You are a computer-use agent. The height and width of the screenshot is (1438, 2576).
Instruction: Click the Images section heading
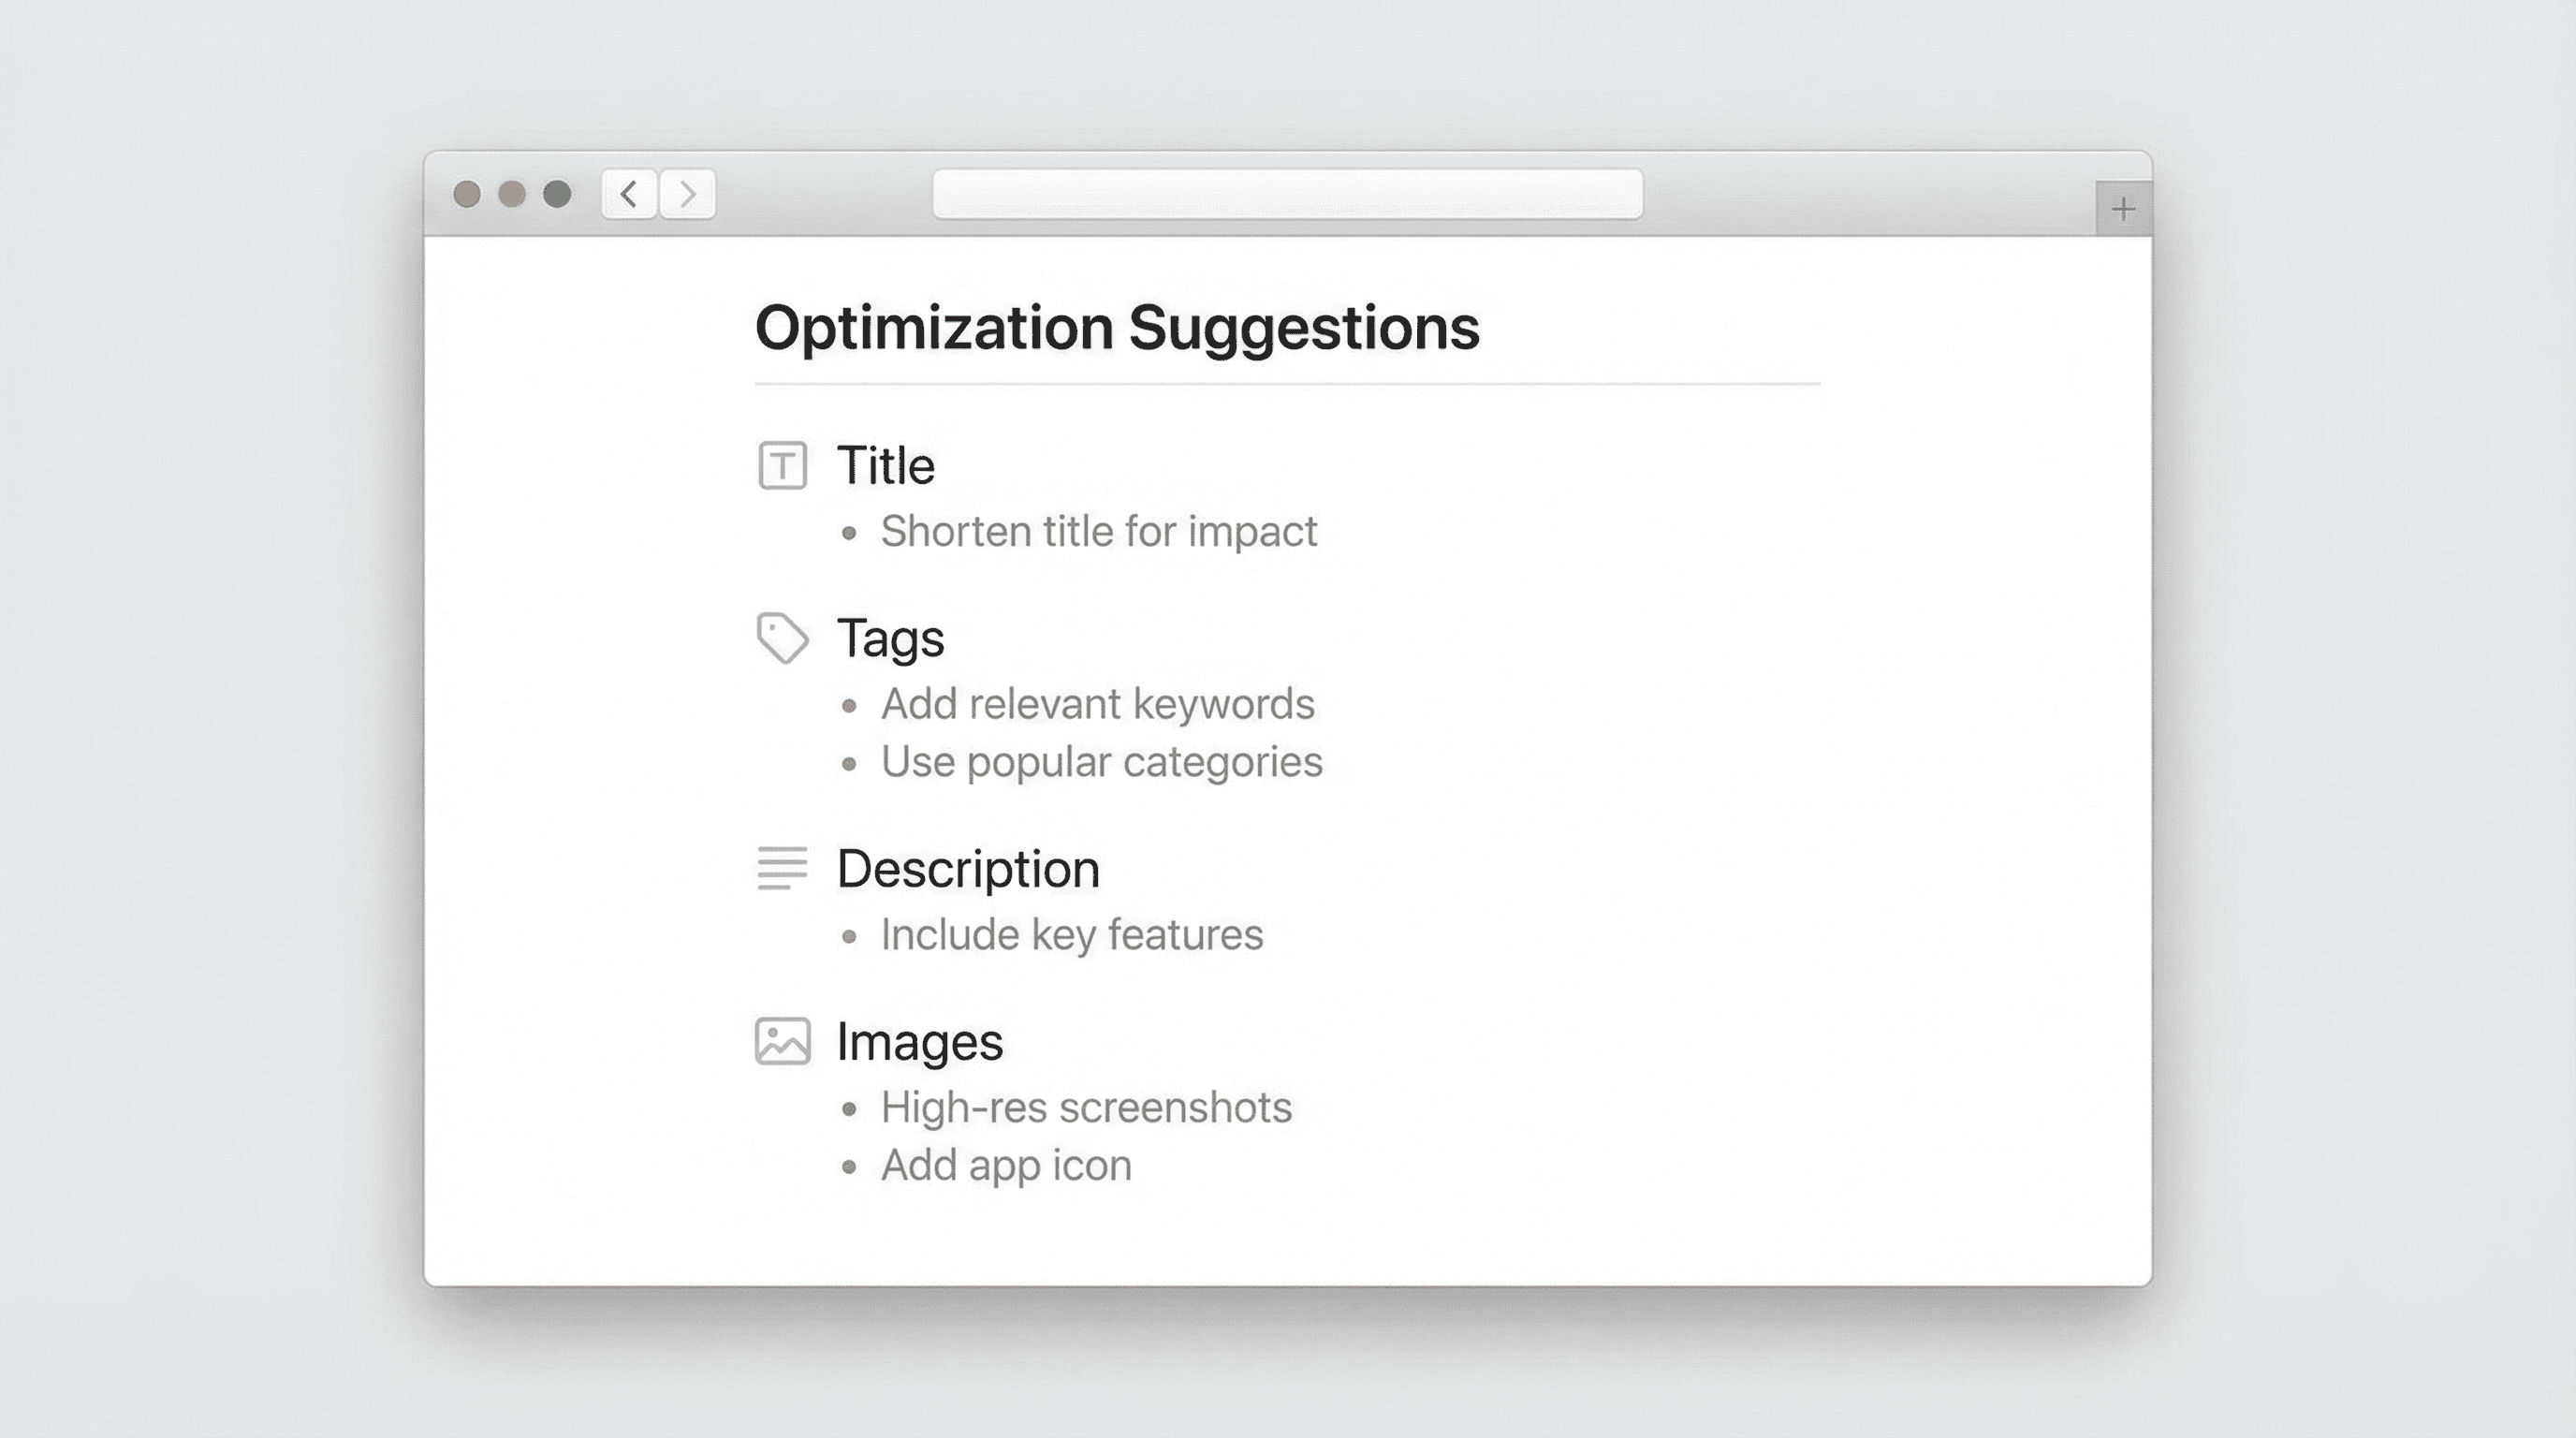click(919, 1042)
